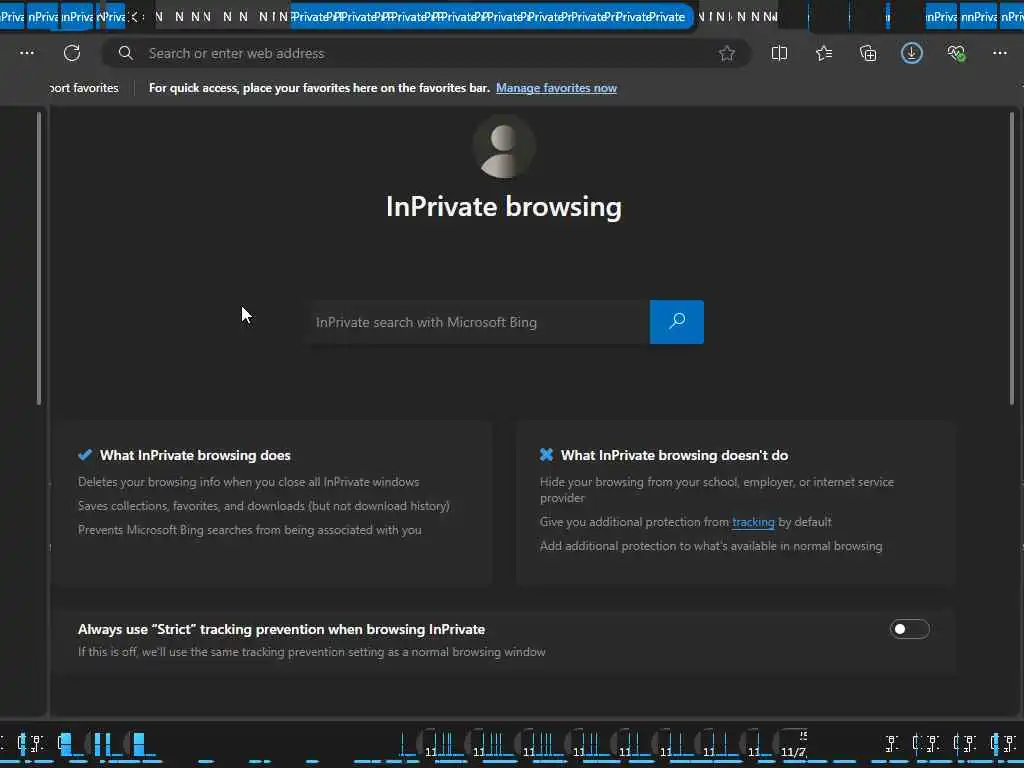The image size is (1024, 768).
Task: Open the Favorites list icon
Action: pyautogui.click(x=824, y=54)
